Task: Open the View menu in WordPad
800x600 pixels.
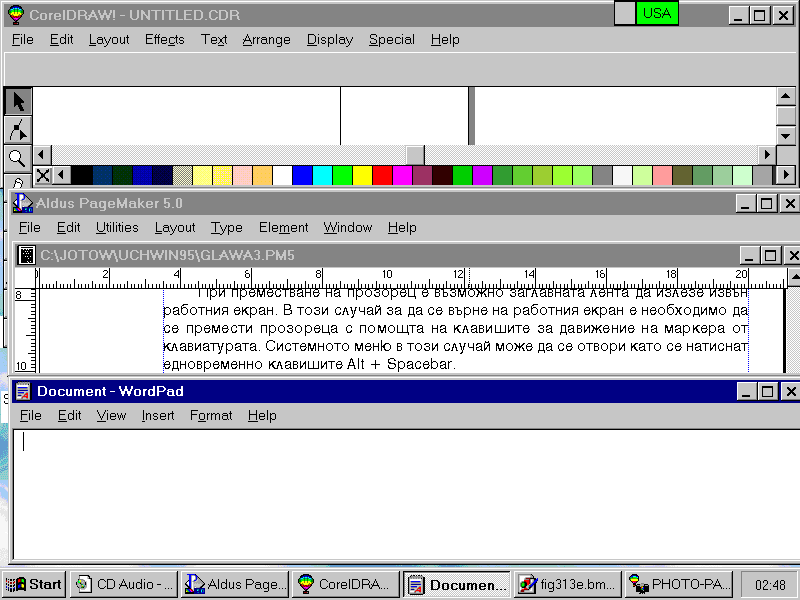Action: click(x=111, y=416)
